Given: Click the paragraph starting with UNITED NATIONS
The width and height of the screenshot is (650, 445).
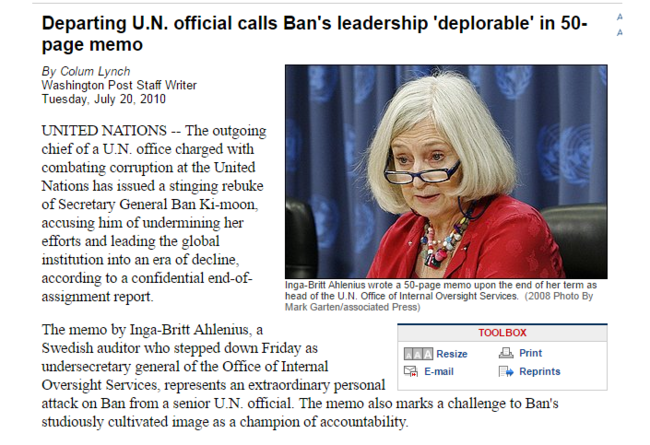Looking at the screenshot, I should (154, 213).
